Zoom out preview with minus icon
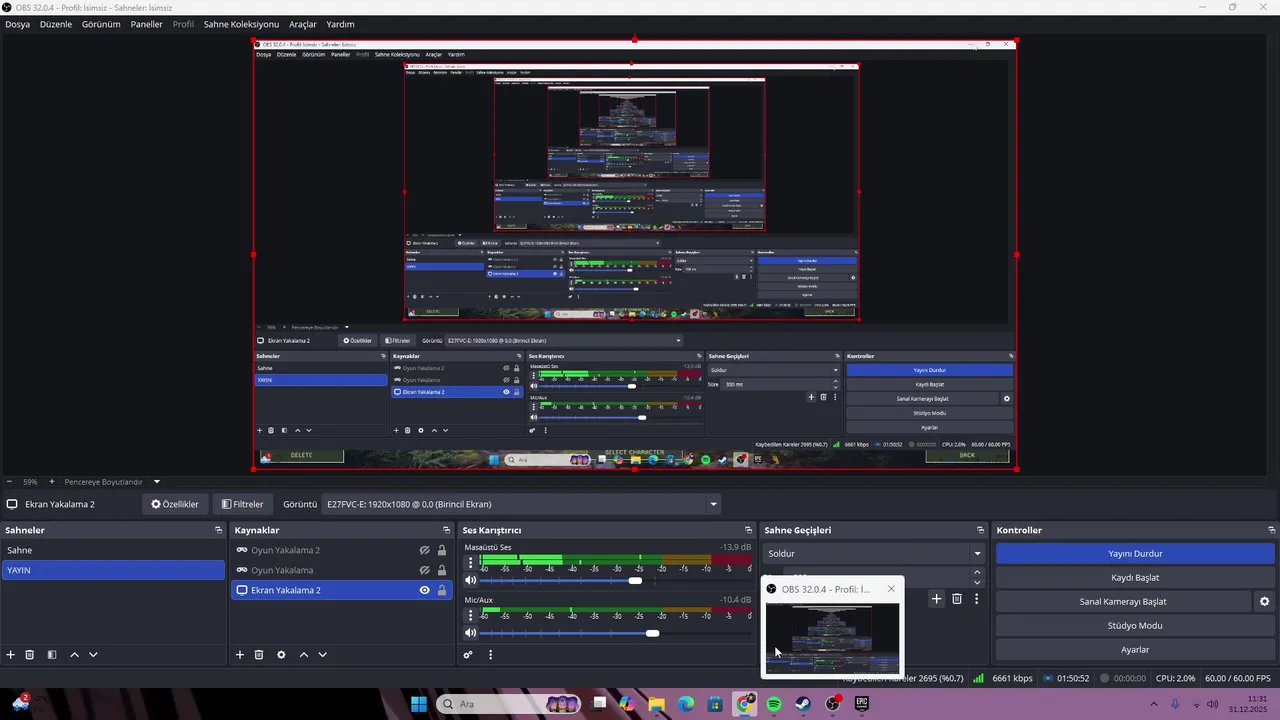This screenshot has width=1280, height=720. click(8, 482)
